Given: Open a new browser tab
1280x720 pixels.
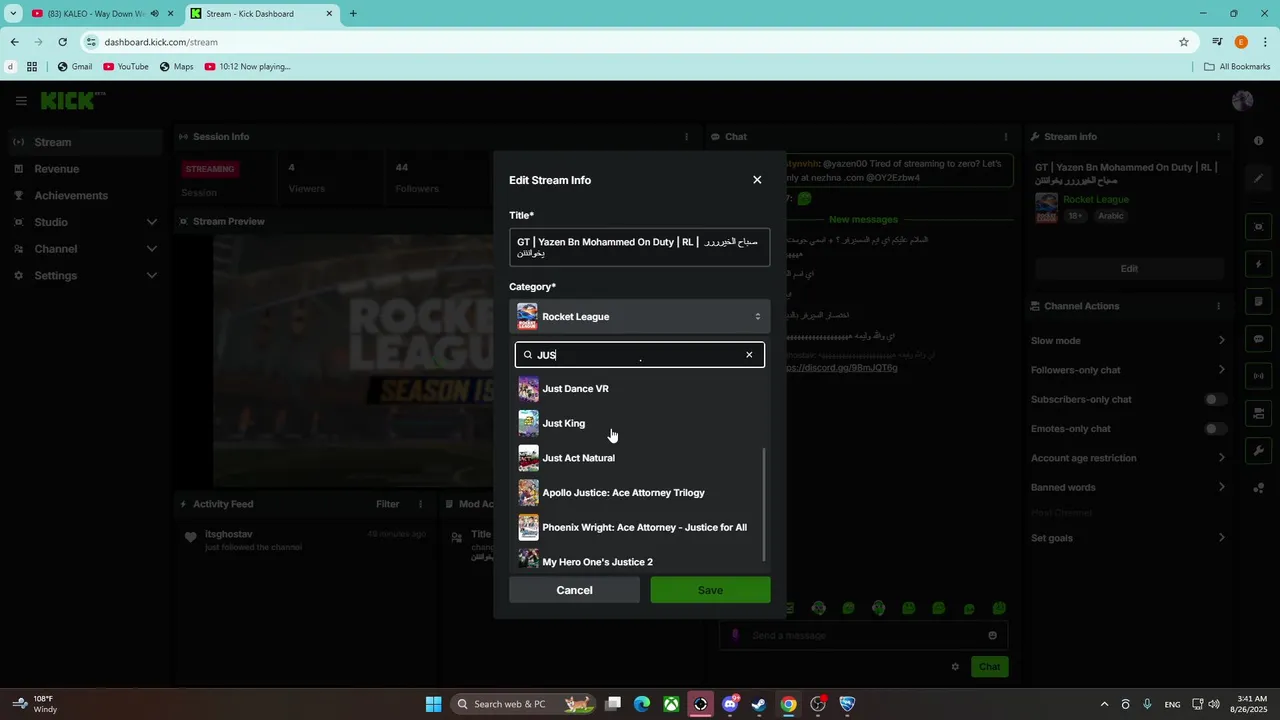Looking at the screenshot, I should coord(353,14).
